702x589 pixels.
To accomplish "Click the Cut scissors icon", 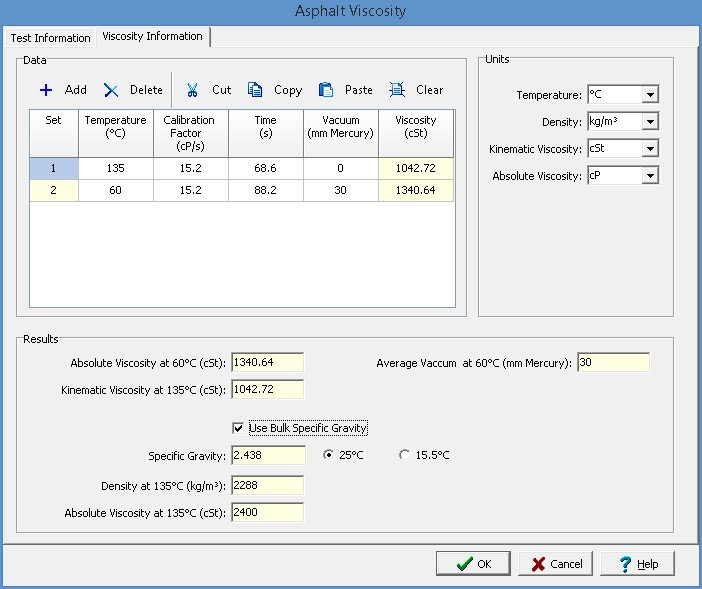I will pos(192,90).
